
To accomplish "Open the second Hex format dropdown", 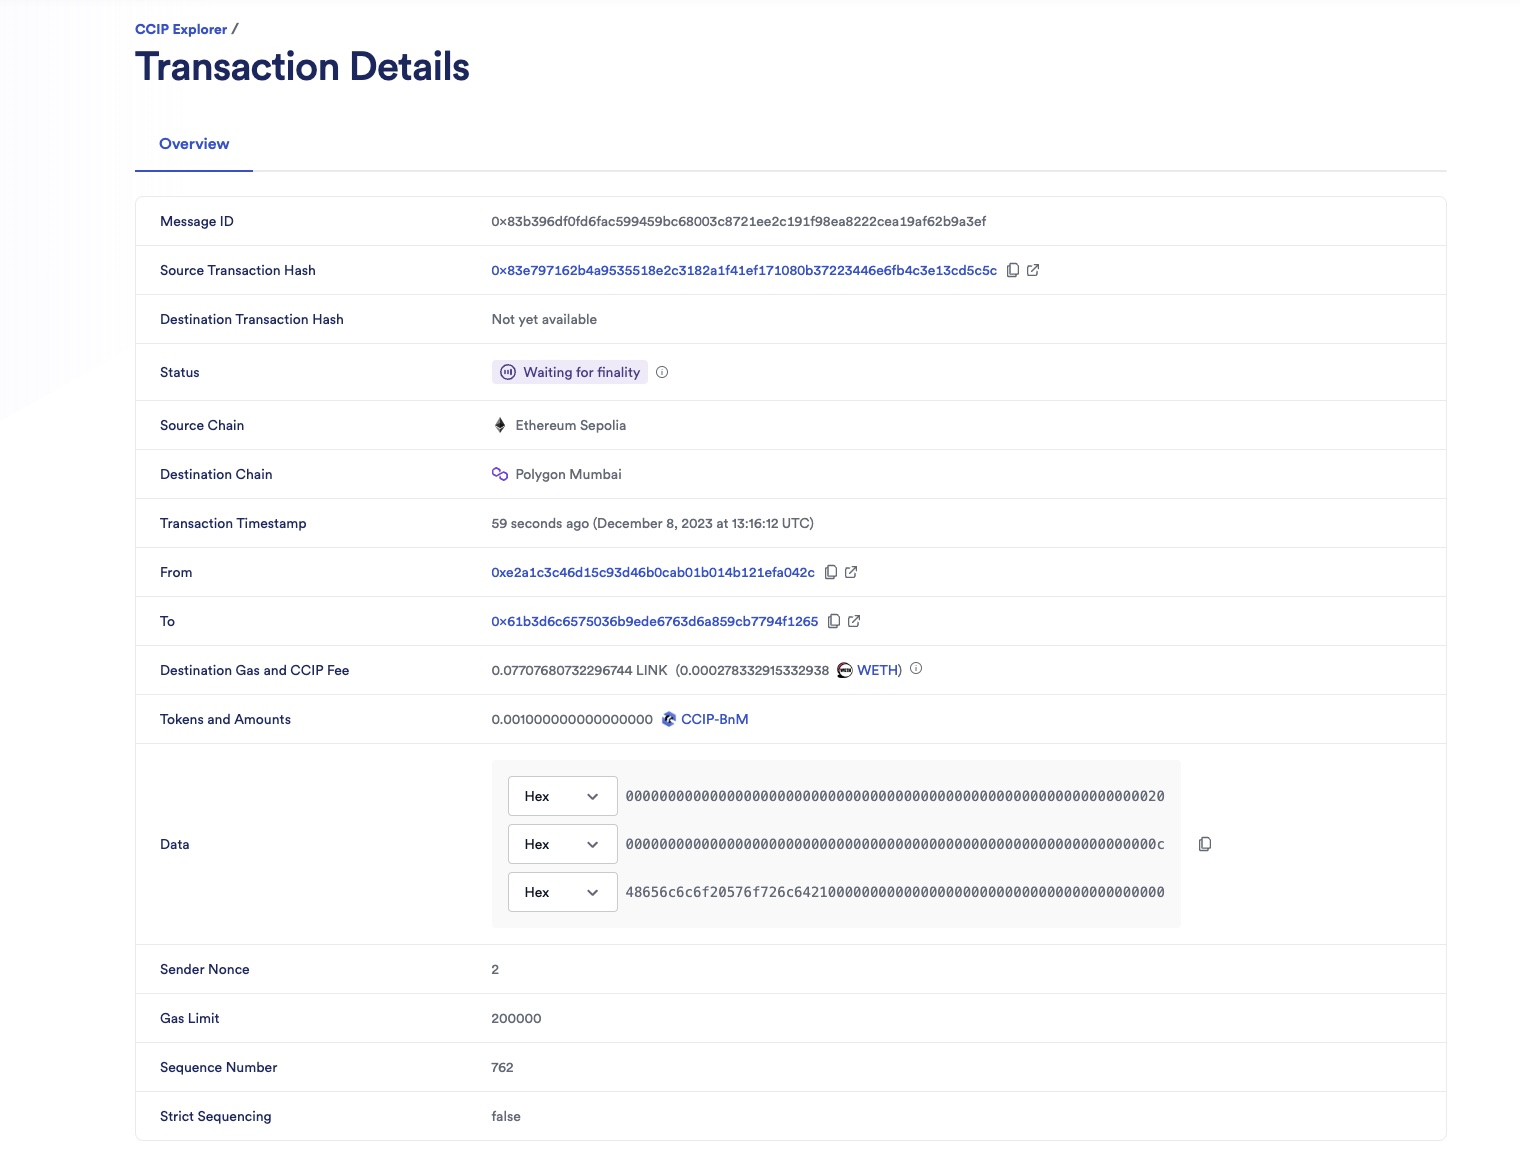I will (563, 844).
